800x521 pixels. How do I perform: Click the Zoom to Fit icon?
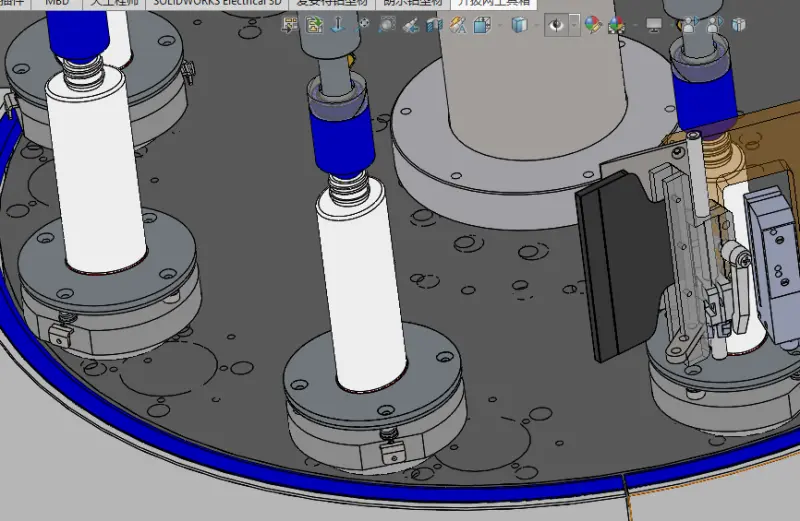coord(290,24)
